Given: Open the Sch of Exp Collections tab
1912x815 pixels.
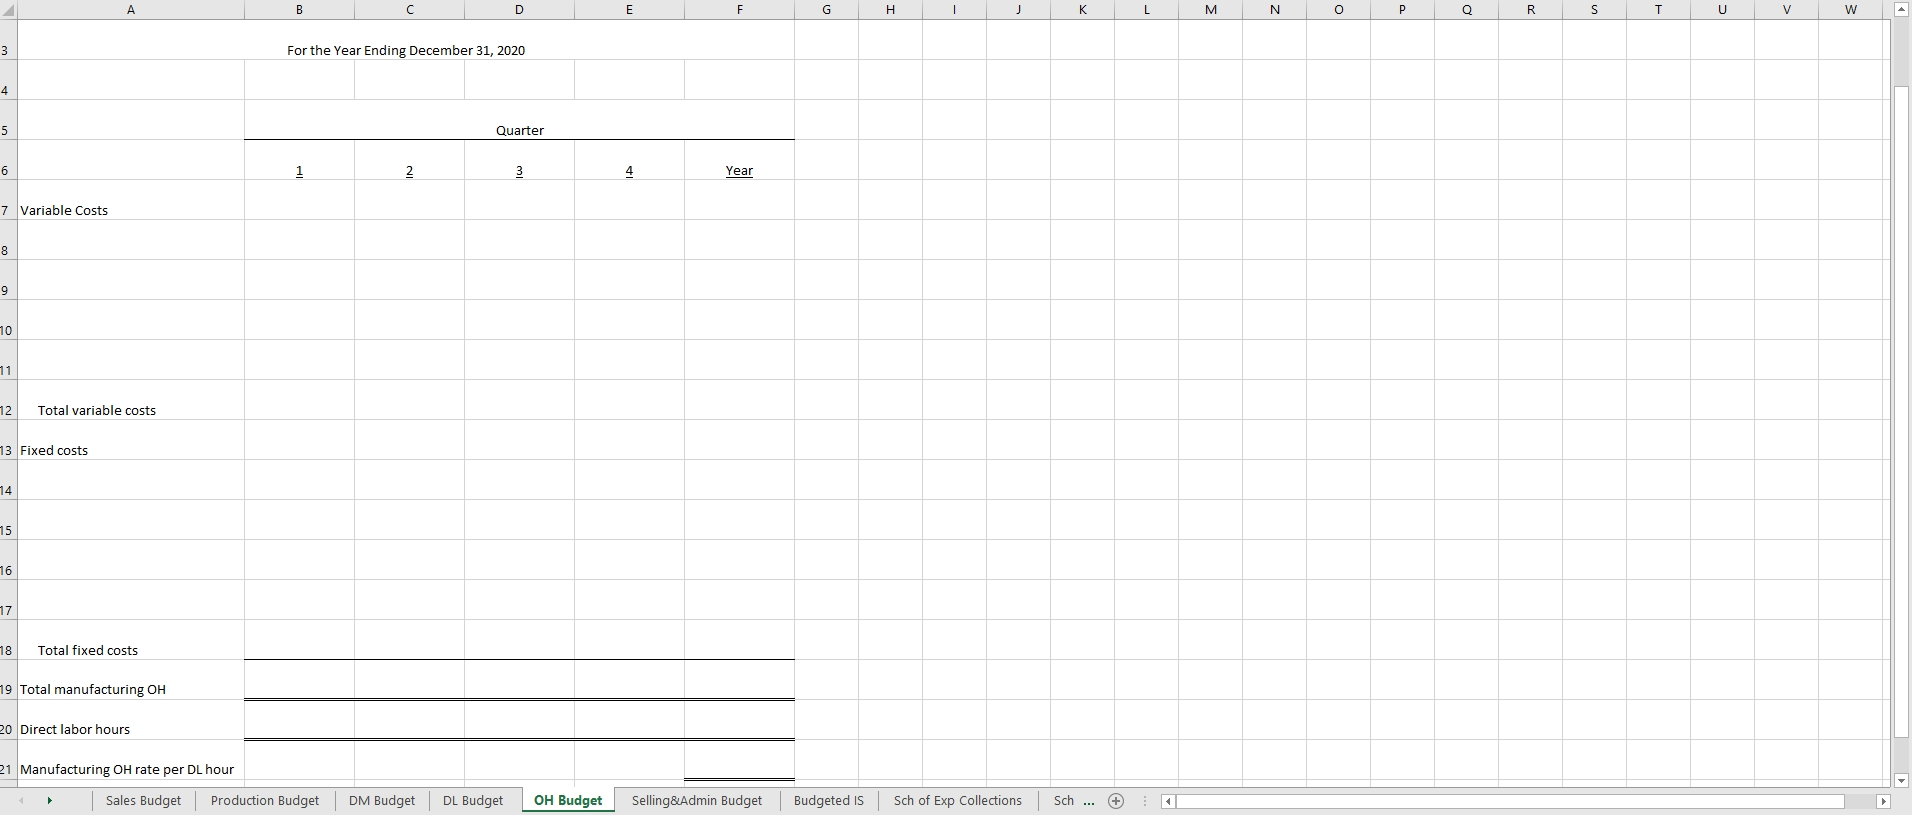Looking at the screenshot, I should tap(958, 800).
